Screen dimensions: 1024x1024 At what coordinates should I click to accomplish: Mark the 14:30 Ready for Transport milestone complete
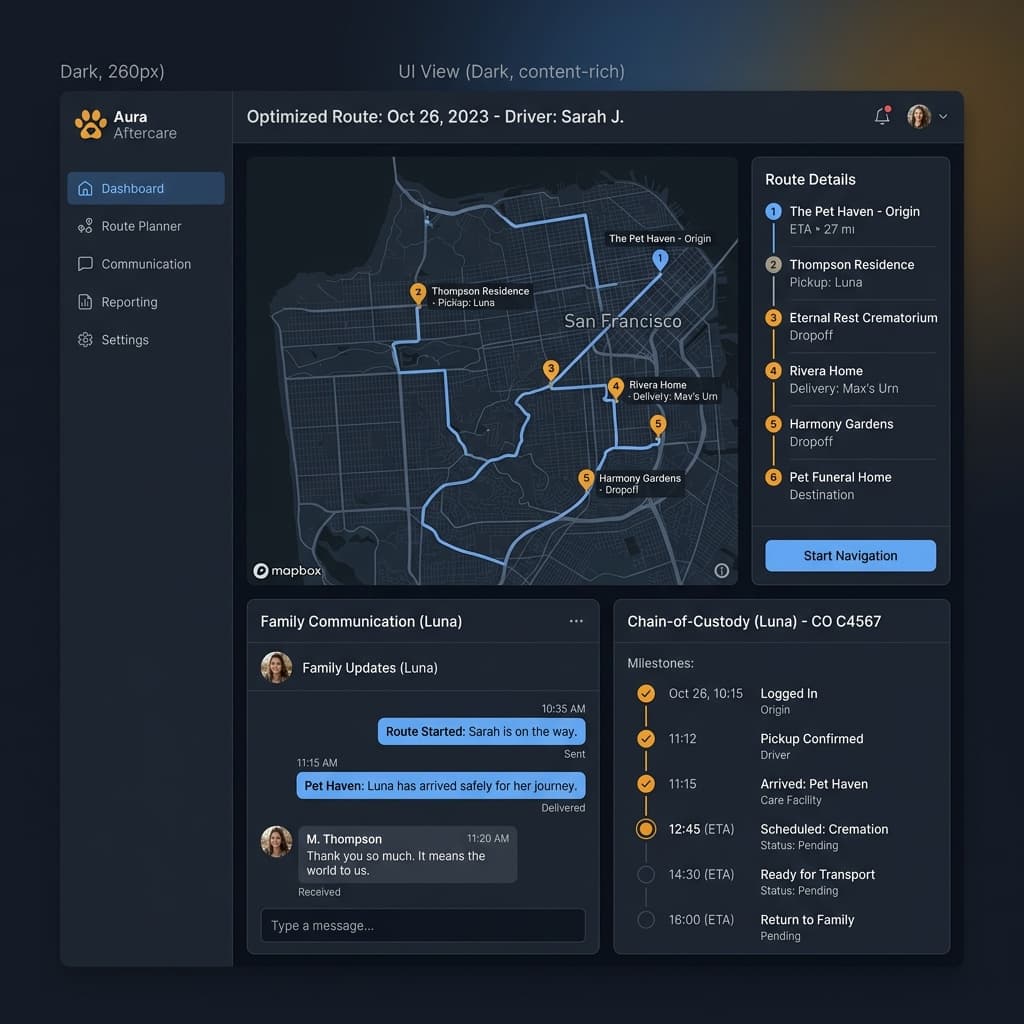645,874
